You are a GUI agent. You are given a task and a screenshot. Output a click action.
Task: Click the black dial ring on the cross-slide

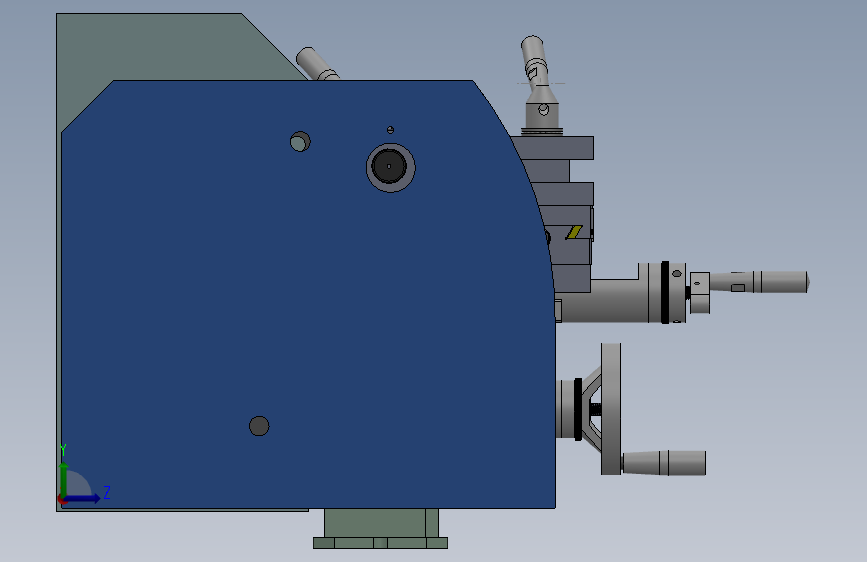click(x=665, y=292)
